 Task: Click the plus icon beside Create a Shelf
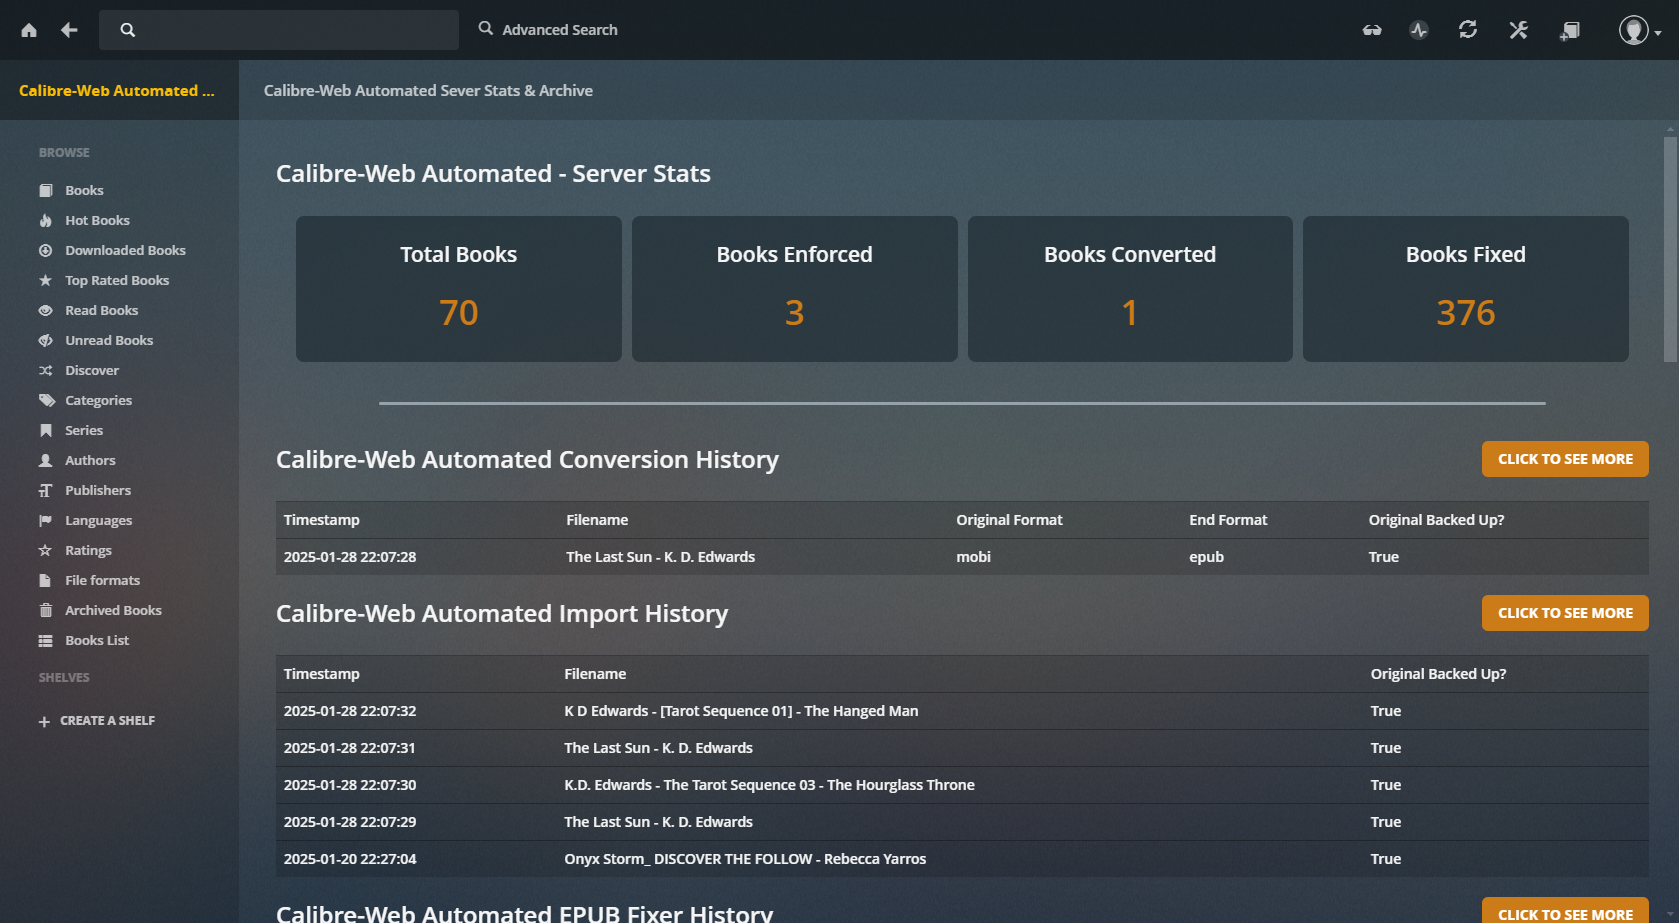coord(44,721)
